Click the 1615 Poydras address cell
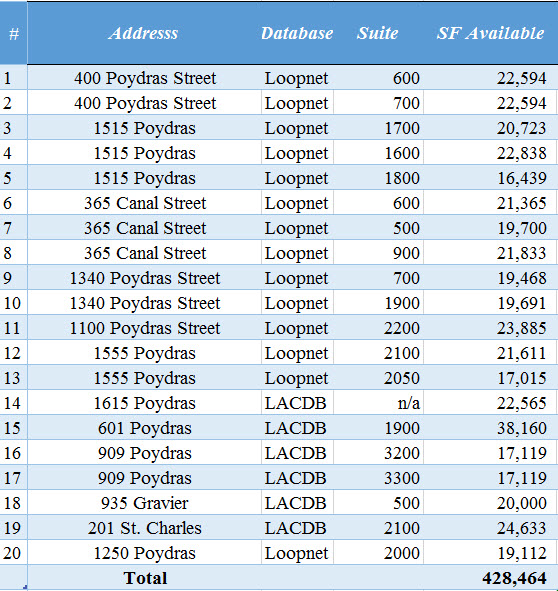Image resolution: width=558 pixels, height=591 pixels. (144, 403)
